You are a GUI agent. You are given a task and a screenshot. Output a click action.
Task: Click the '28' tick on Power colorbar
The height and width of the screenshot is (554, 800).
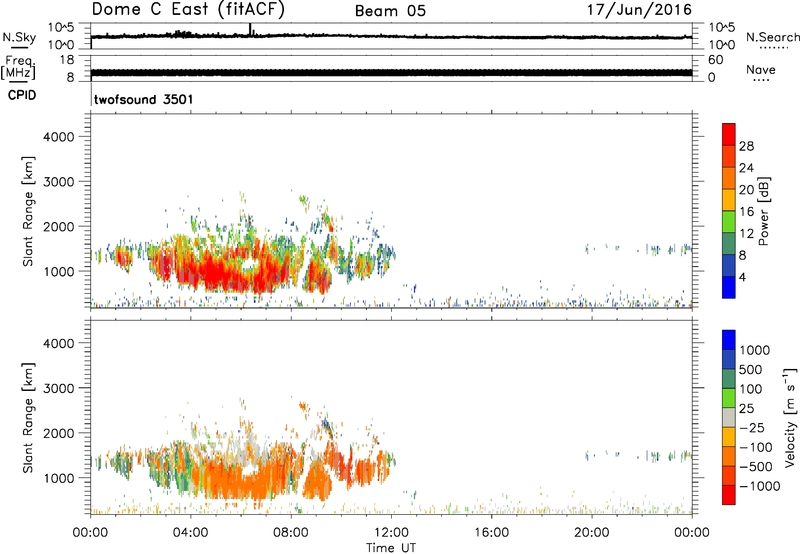(x=746, y=146)
